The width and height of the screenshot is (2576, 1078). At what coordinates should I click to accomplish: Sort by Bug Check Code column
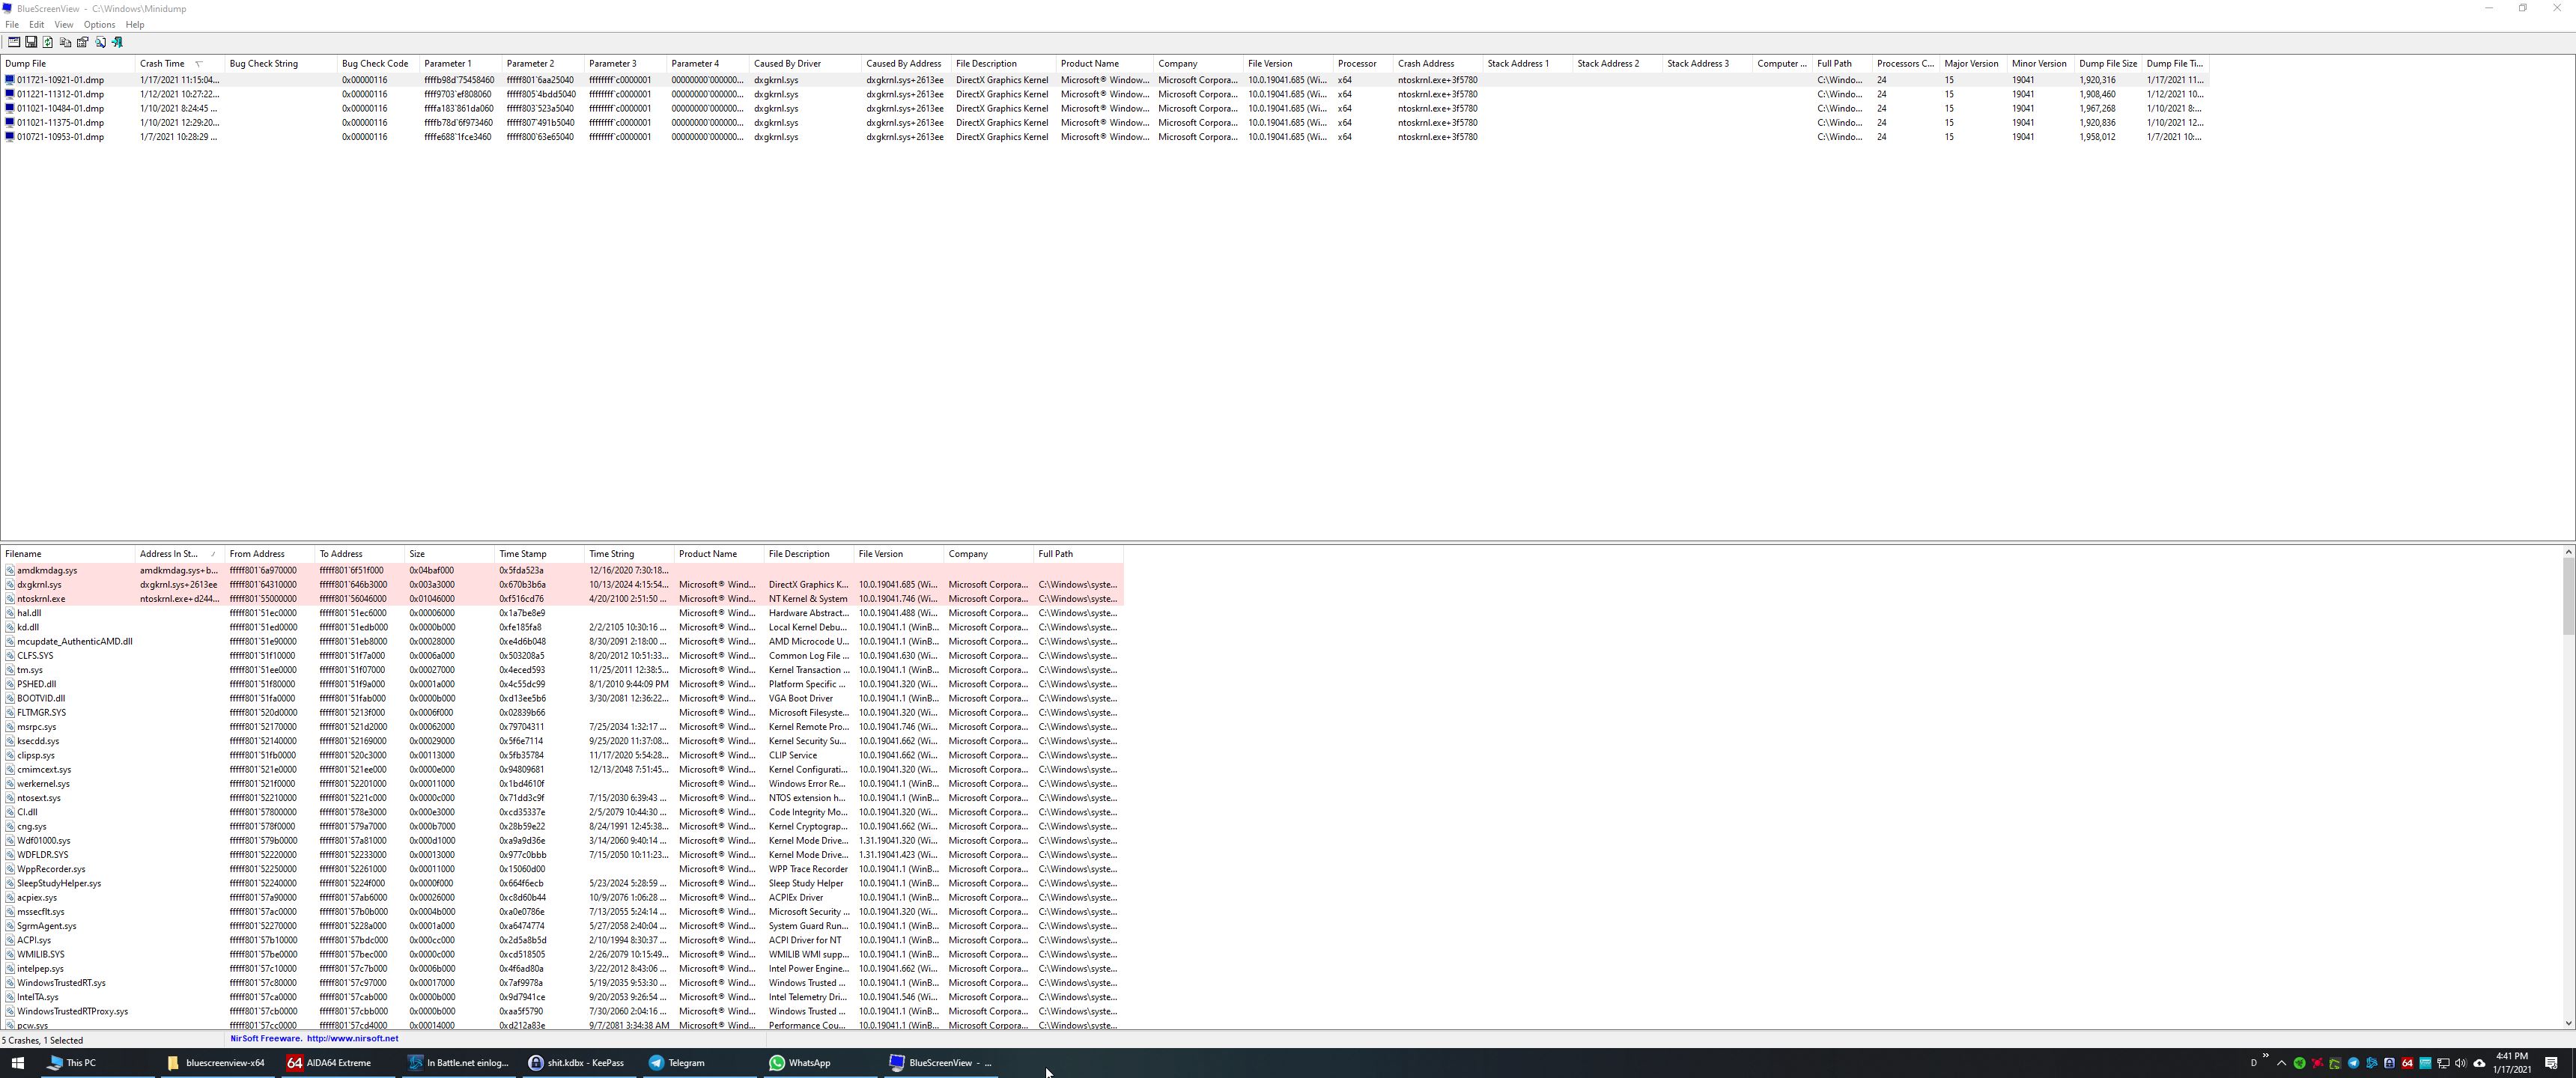(375, 64)
